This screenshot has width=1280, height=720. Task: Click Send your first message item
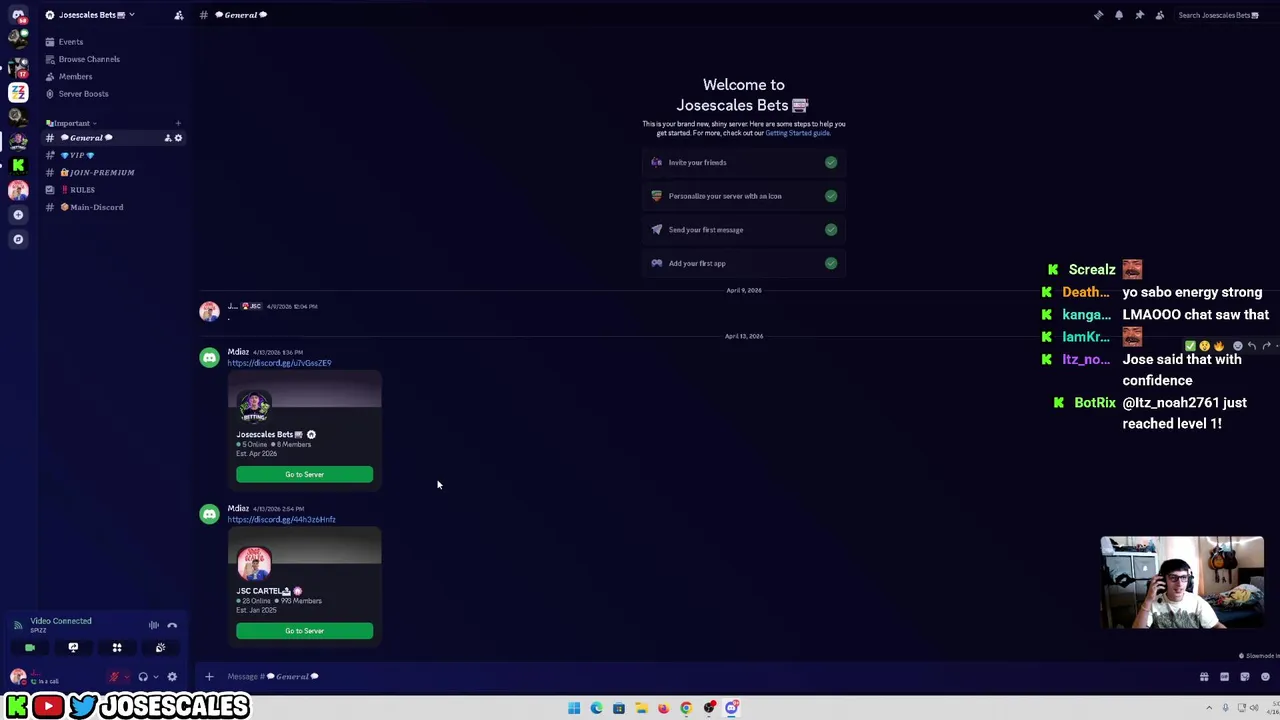coord(744,230)
